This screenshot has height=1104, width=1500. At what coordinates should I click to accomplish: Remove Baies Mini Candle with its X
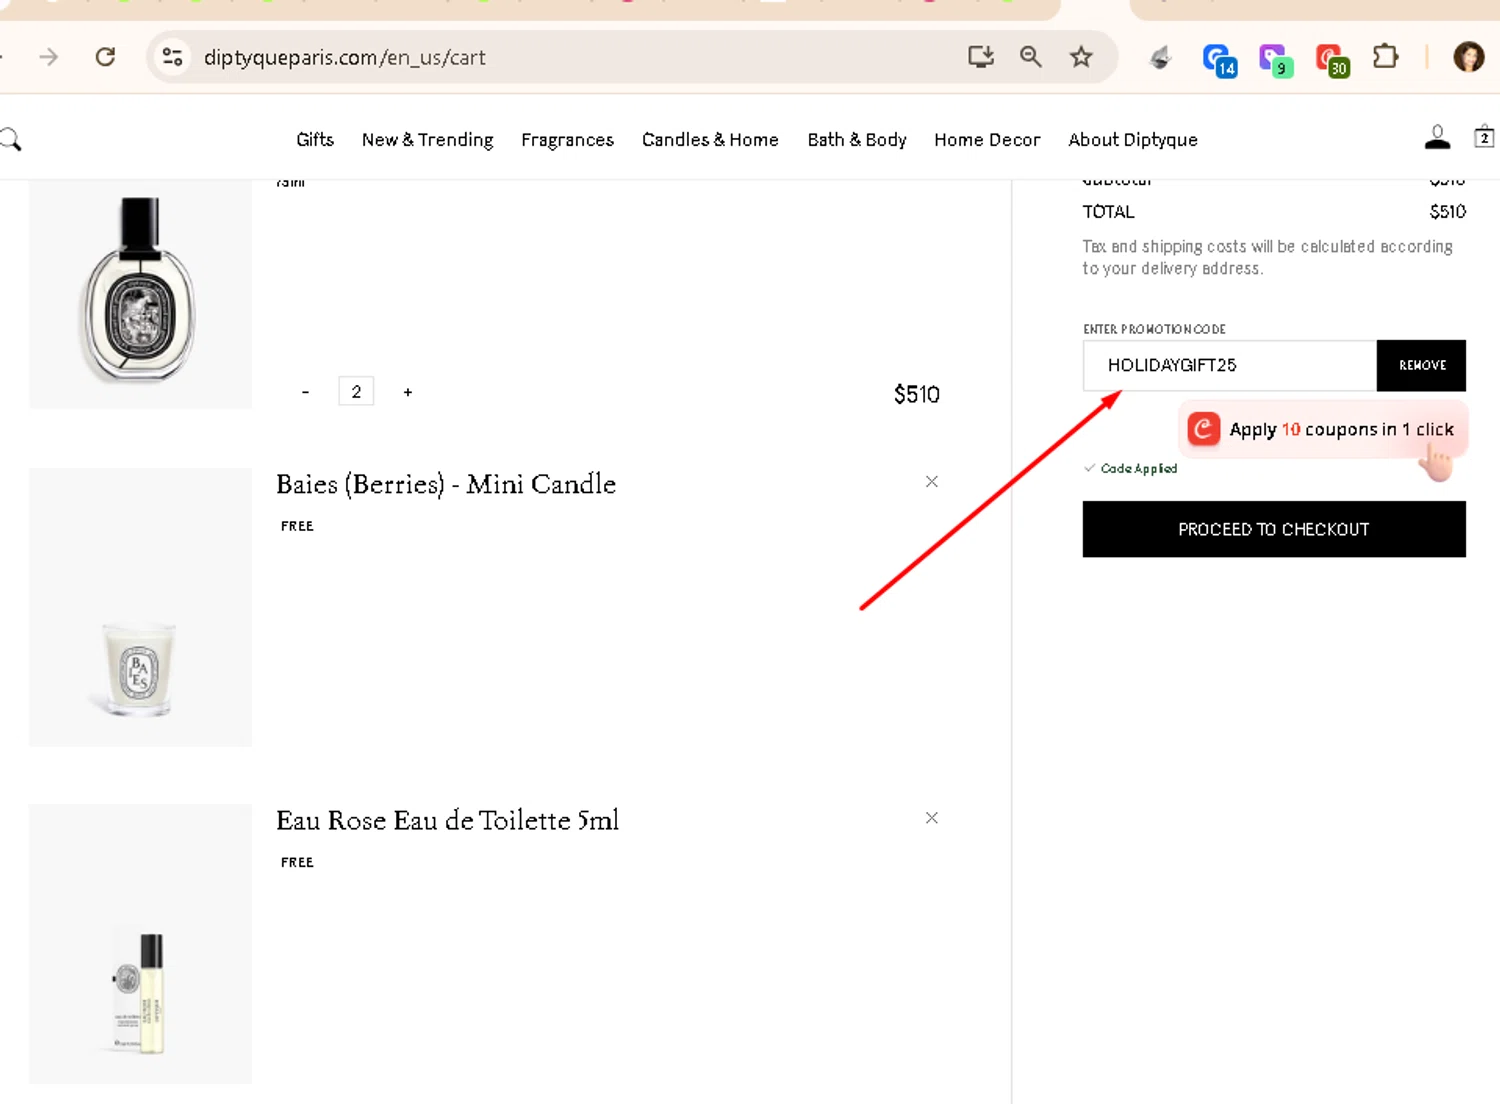point(932,482)
